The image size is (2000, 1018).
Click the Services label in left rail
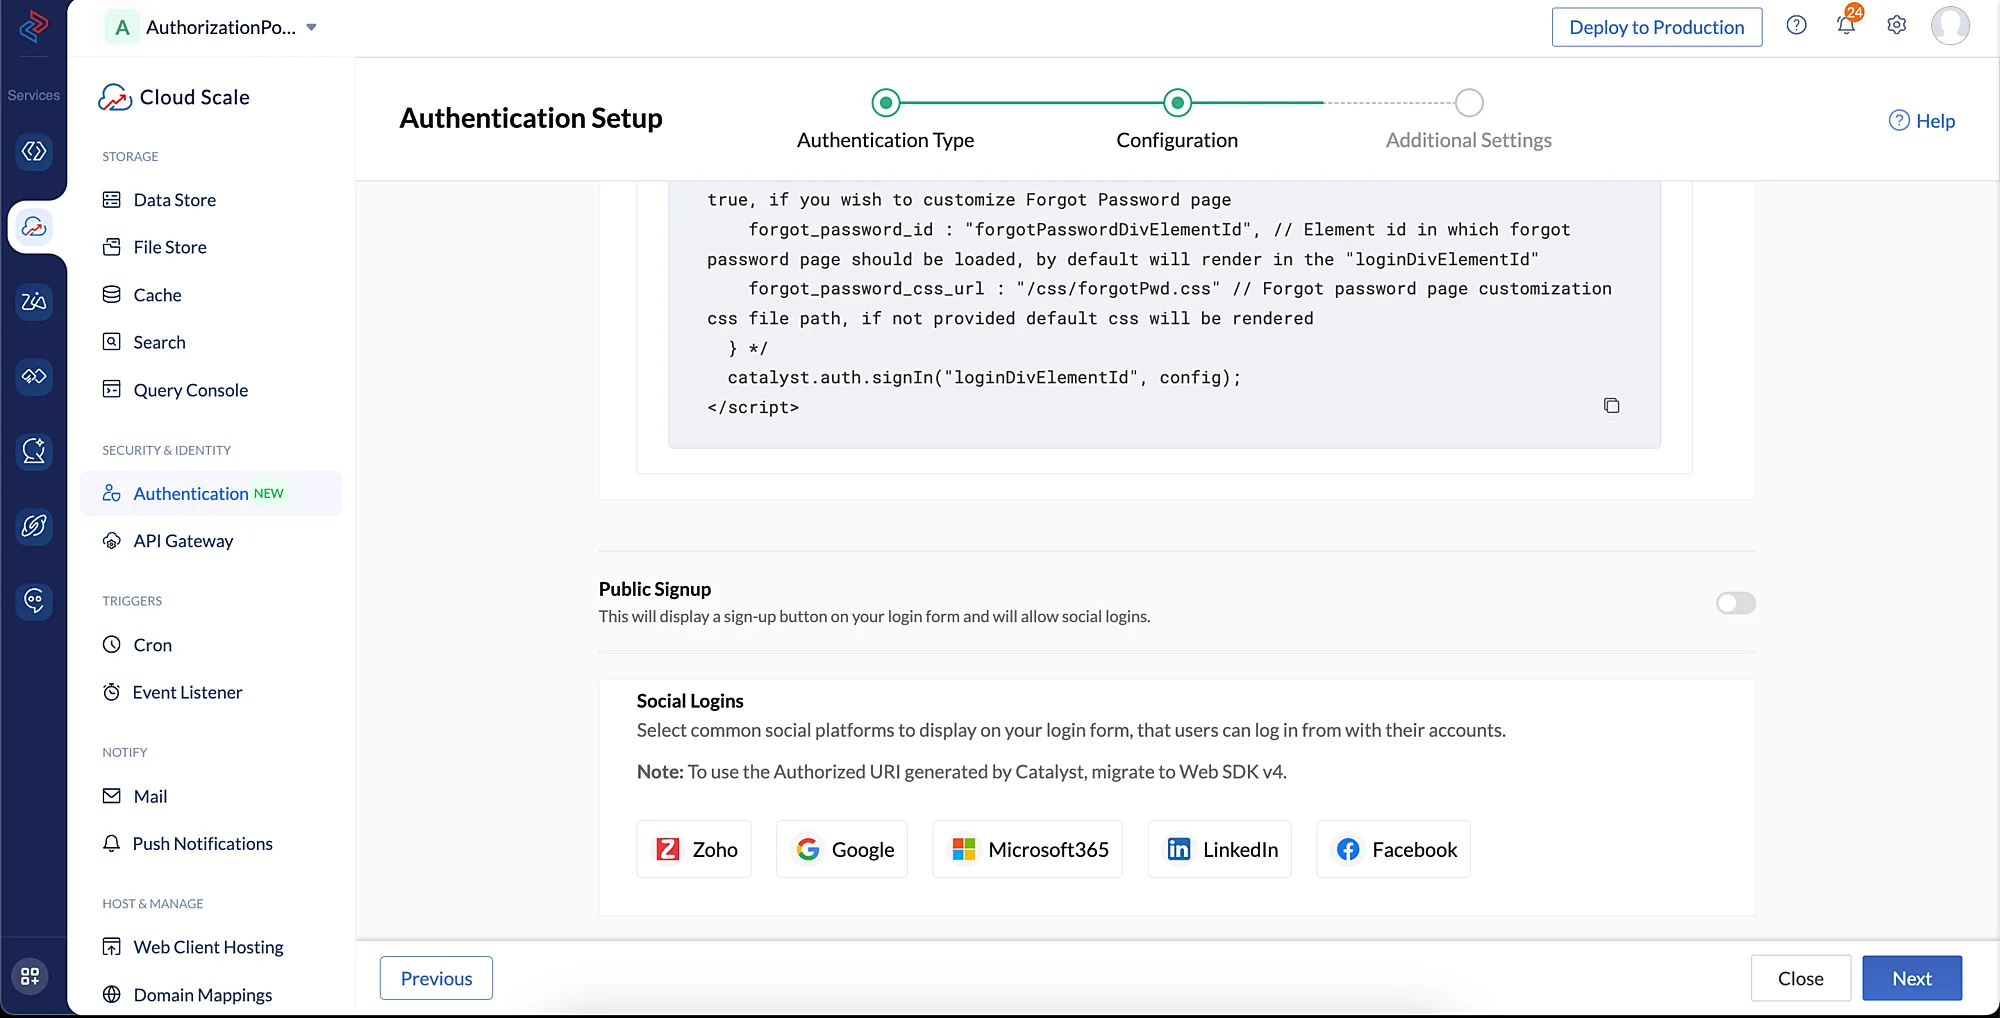(x=34, y=95)
